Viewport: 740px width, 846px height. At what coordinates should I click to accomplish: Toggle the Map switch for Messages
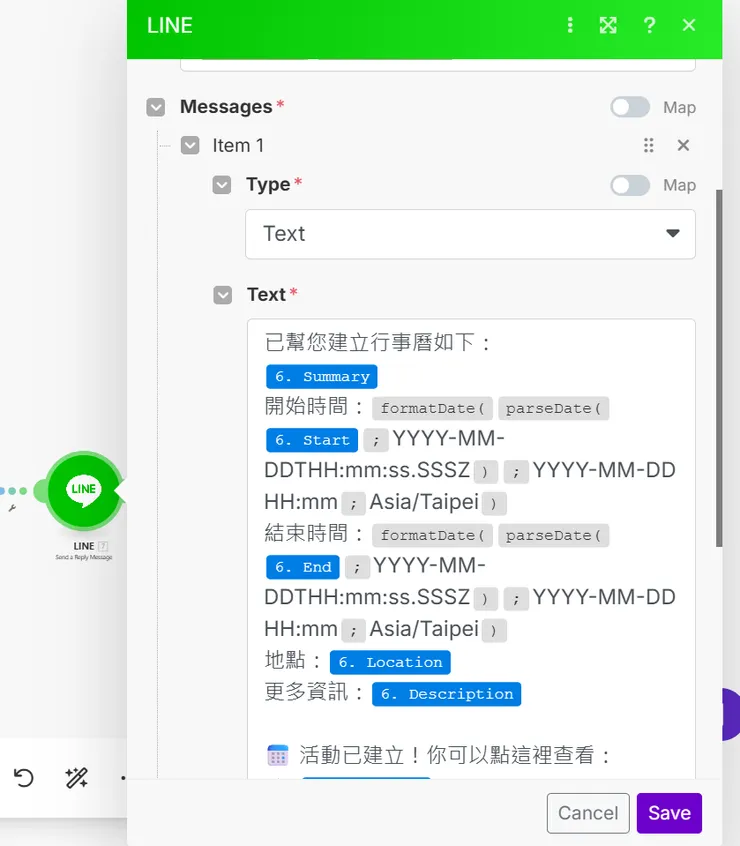[630, 107]
